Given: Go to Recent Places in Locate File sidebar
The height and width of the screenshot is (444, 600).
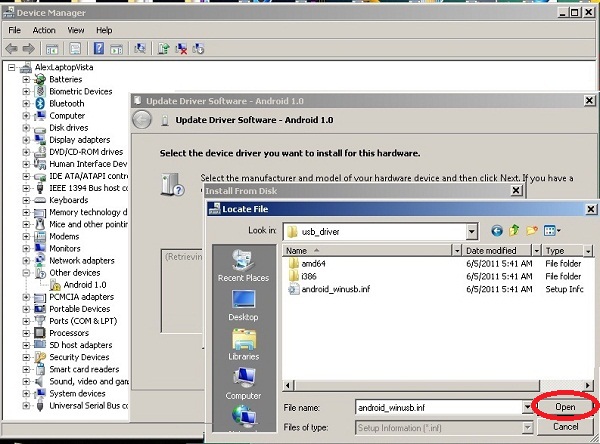Looking at the screenshot, I should (243, 266).
